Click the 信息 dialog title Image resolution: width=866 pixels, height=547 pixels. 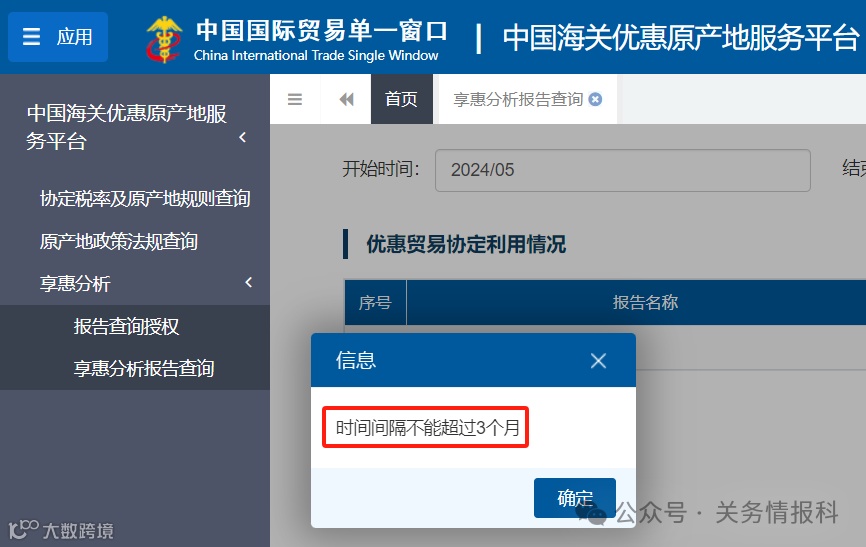pyautogui.click(x=356, y=360)
